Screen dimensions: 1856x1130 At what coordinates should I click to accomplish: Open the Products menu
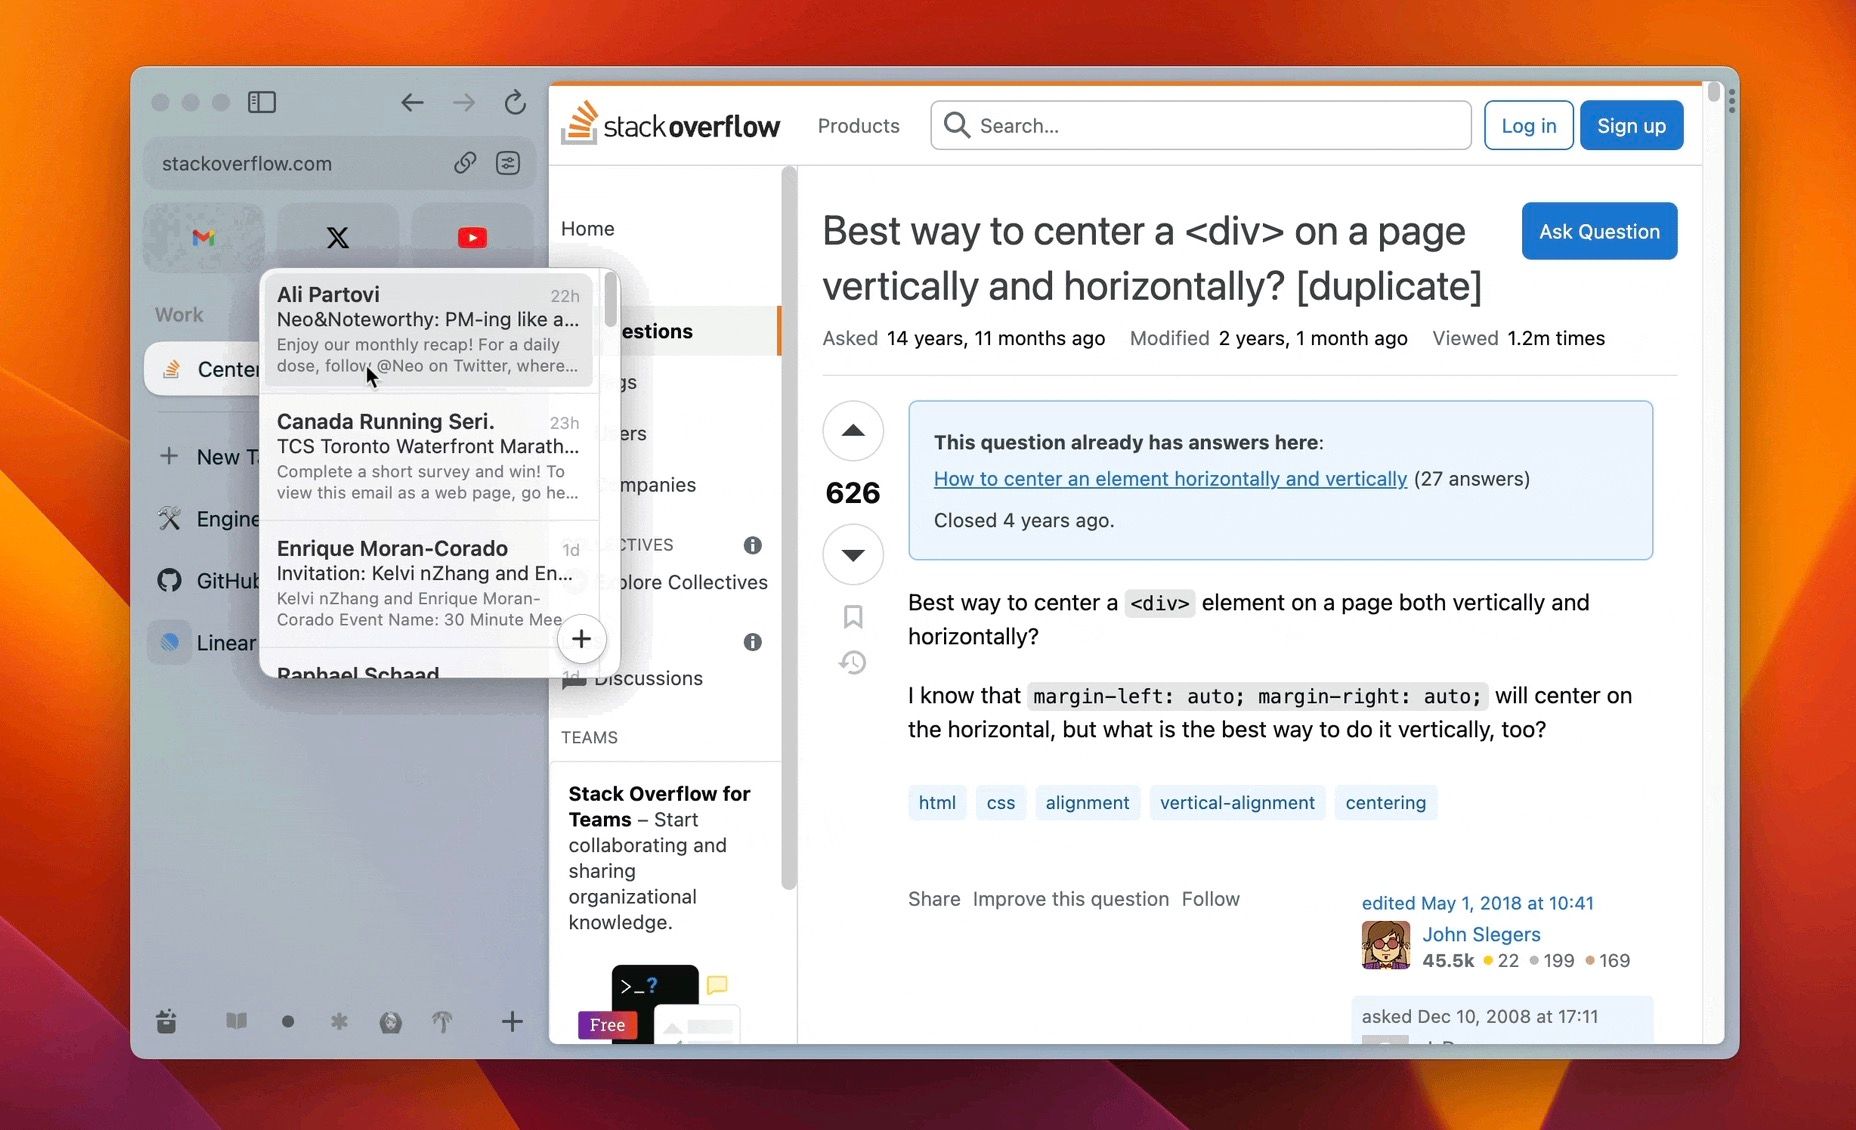[858, 126]
